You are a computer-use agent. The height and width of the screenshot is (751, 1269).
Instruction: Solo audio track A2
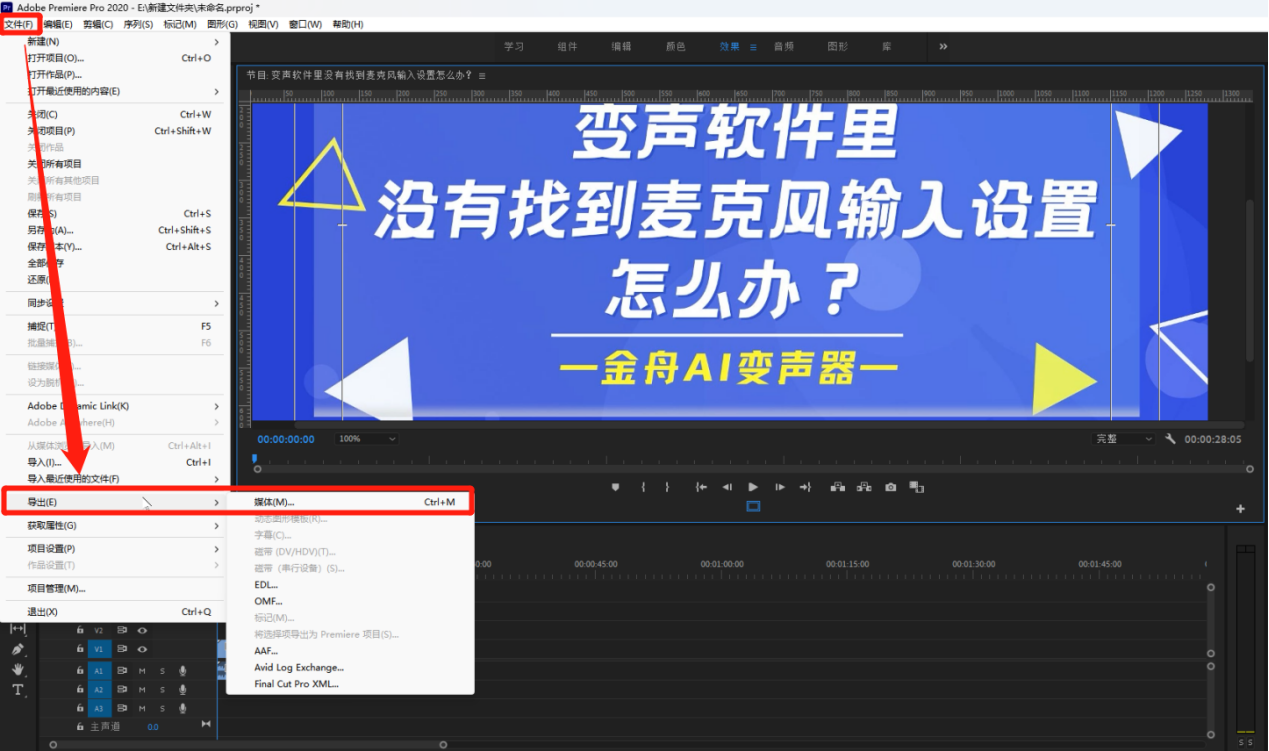[x=162, y=690]
